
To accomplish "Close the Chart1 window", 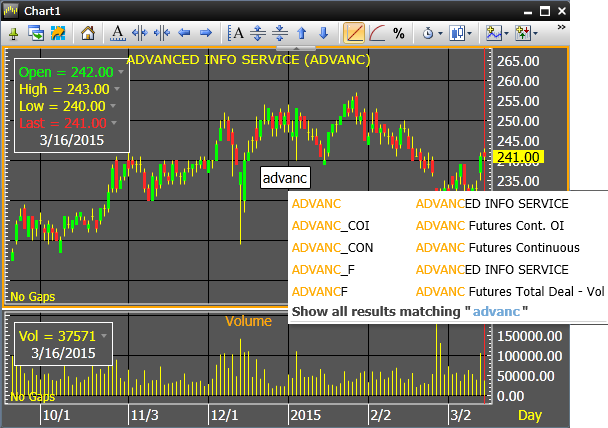I will pos(562,11).
